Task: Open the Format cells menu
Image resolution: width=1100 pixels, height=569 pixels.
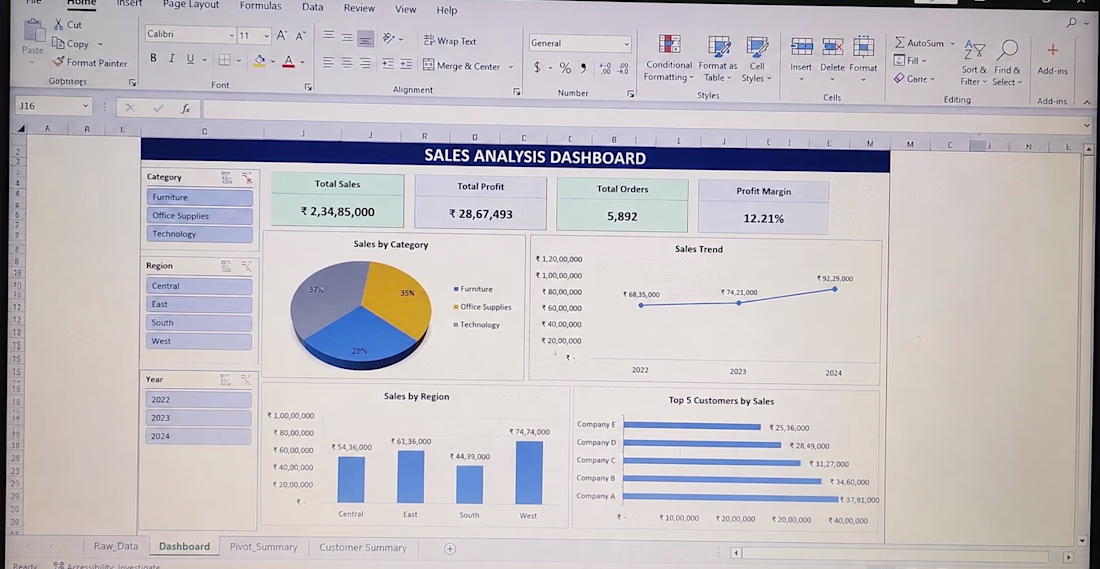Action: [863, 58]
